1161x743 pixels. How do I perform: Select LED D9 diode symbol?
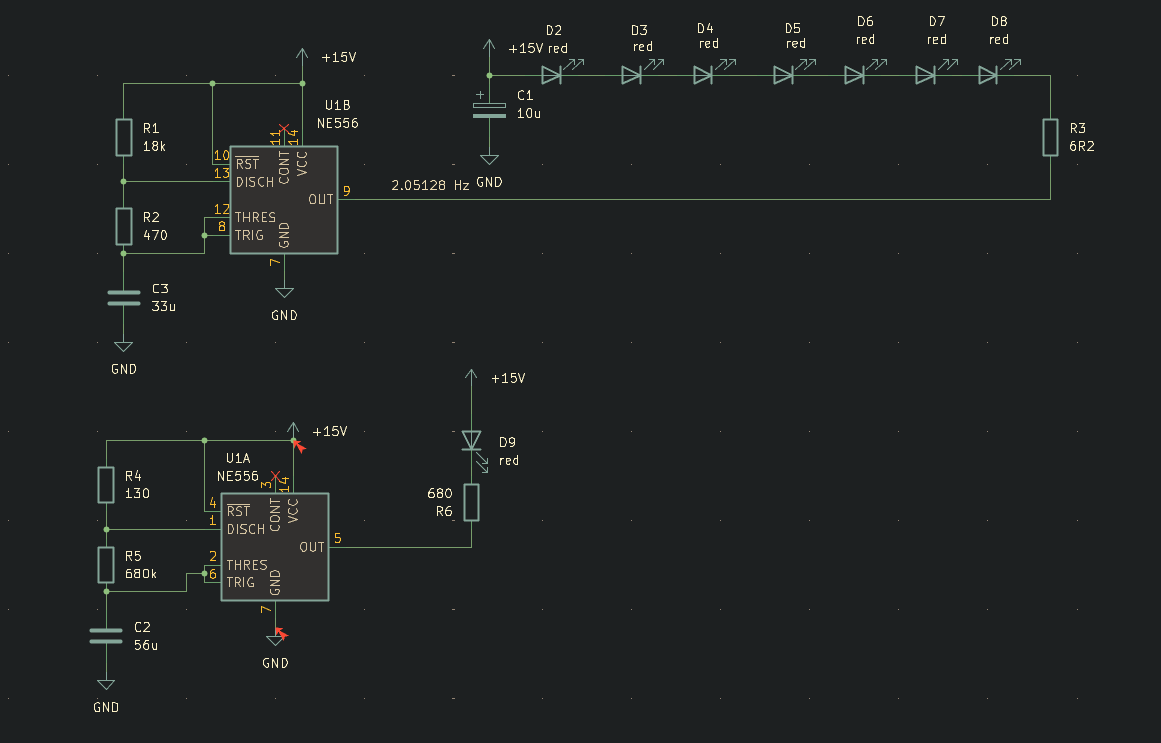pyautogui.click(x=471, y=441)
